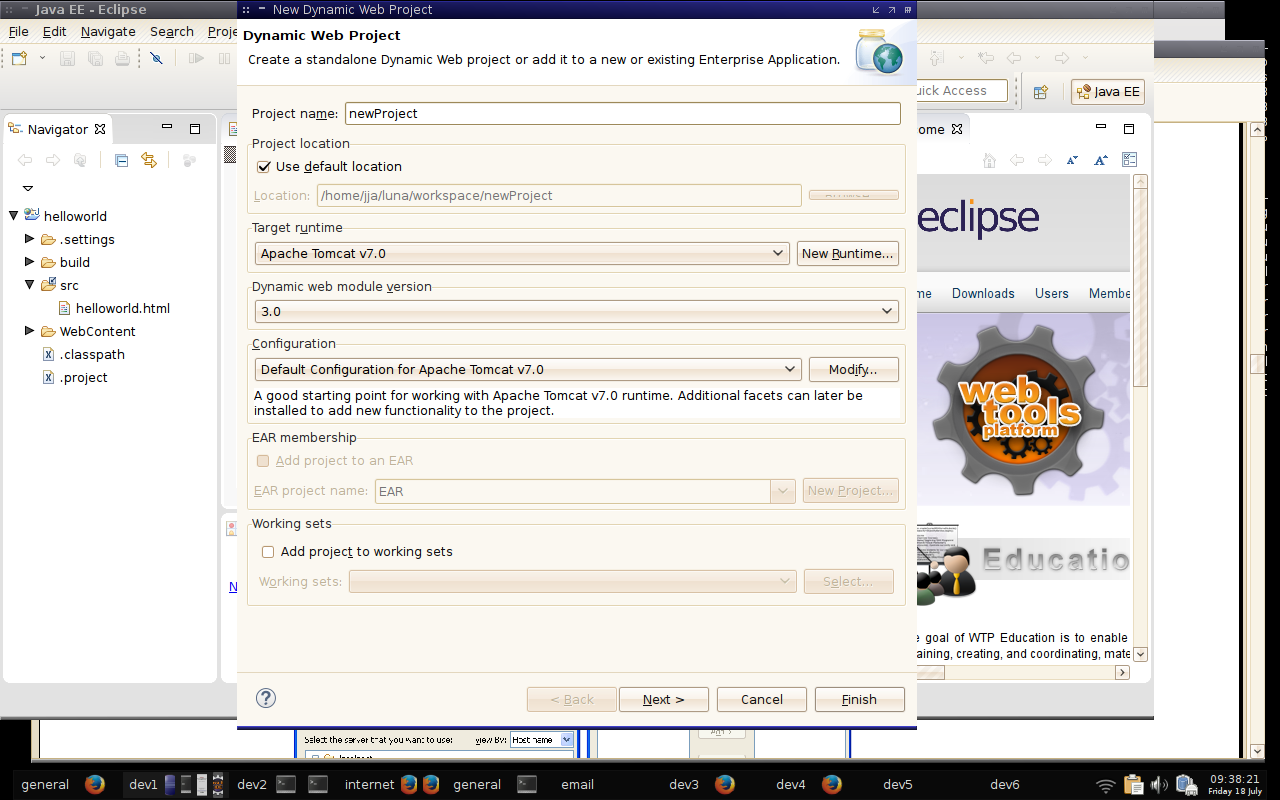Maximize the Welcome view panel
The height and width of the screenshot is (800, 1280).
tap(1129, 128)
